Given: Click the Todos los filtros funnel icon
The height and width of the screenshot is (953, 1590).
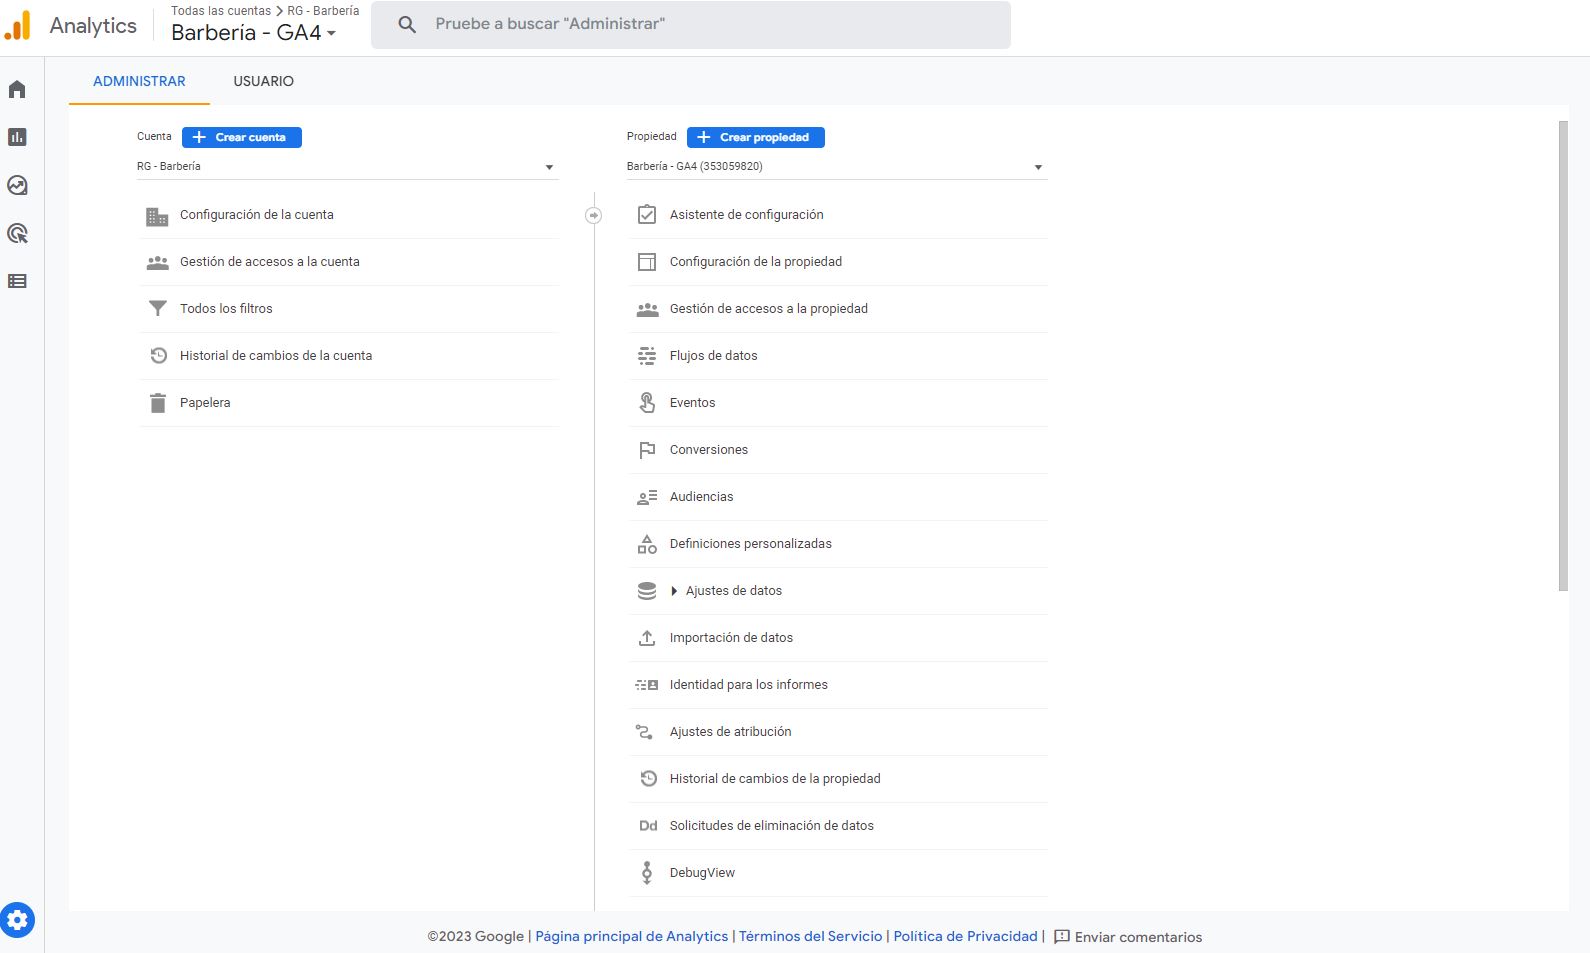Looking at the screenshot, I should click(x=158, y=309).
